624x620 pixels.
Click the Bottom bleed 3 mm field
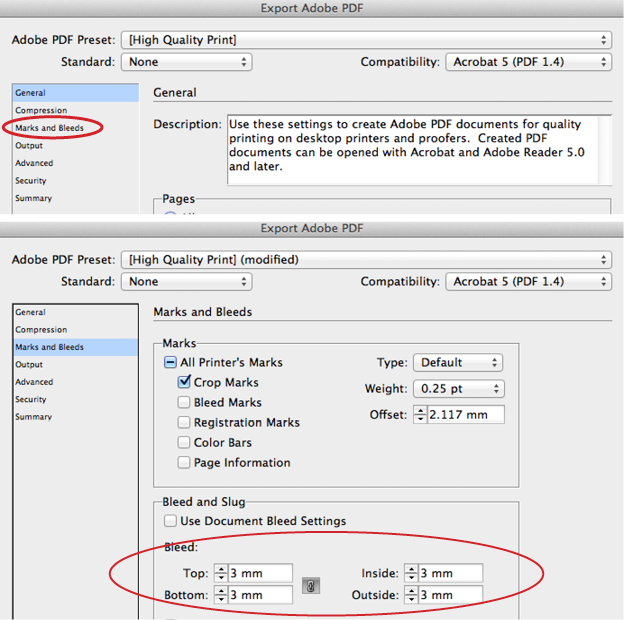(261, 595)
